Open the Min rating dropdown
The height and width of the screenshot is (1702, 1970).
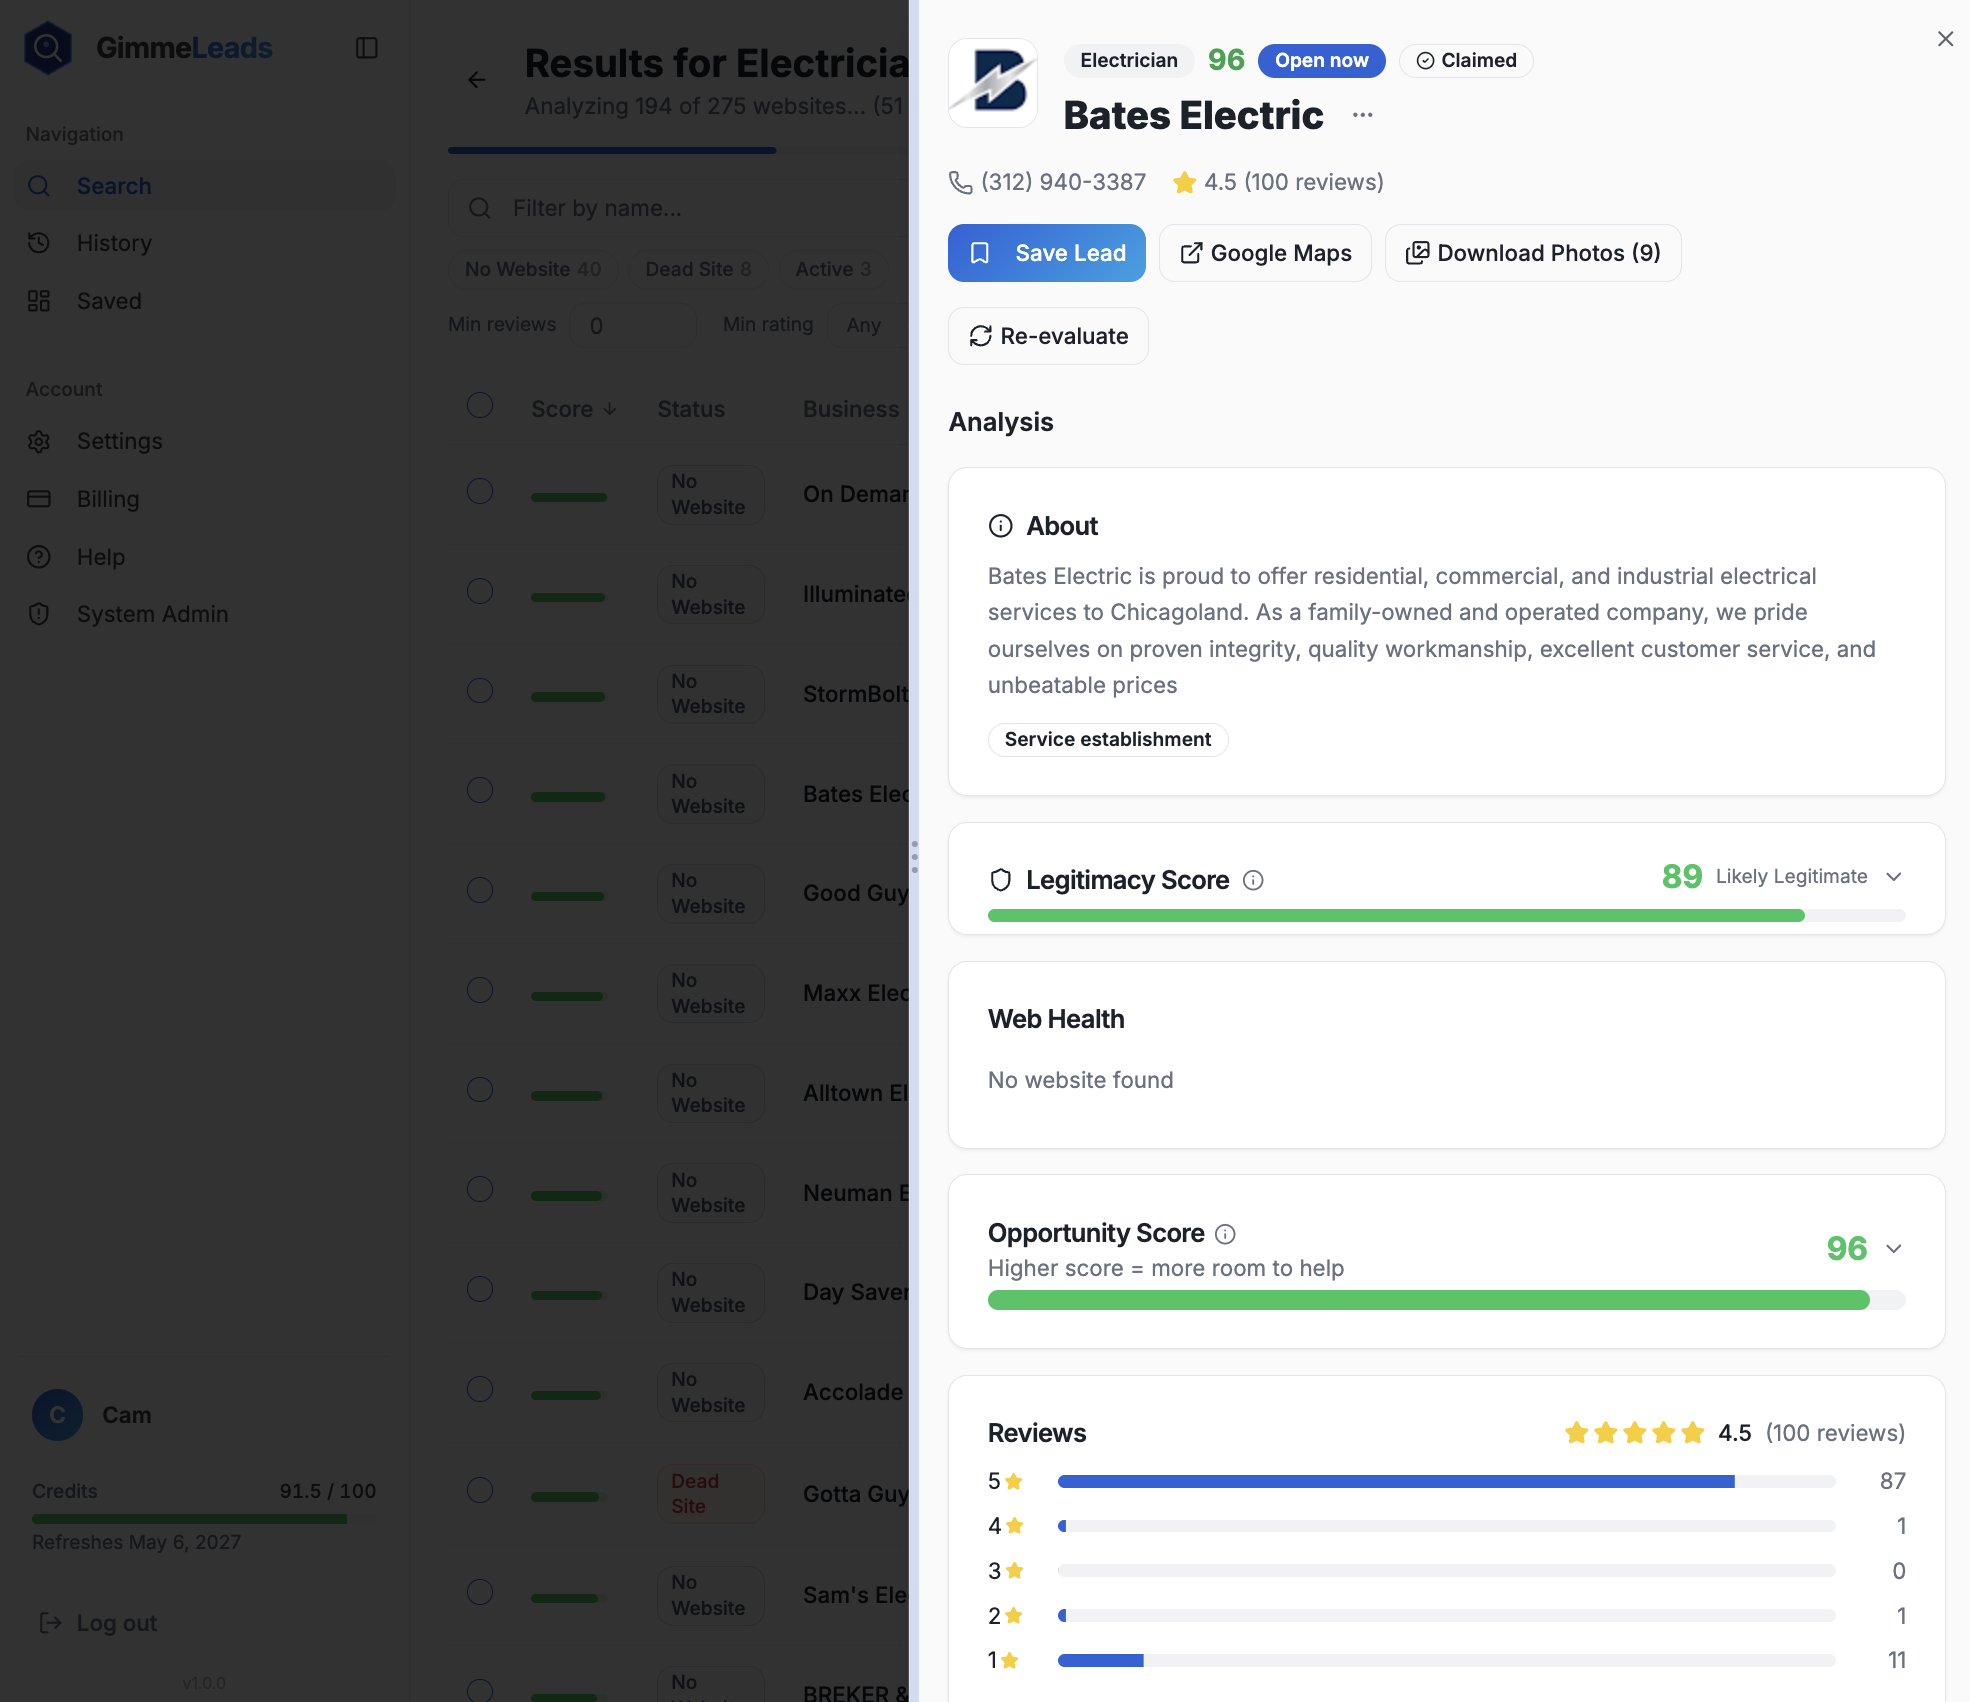tap(866, 325)
